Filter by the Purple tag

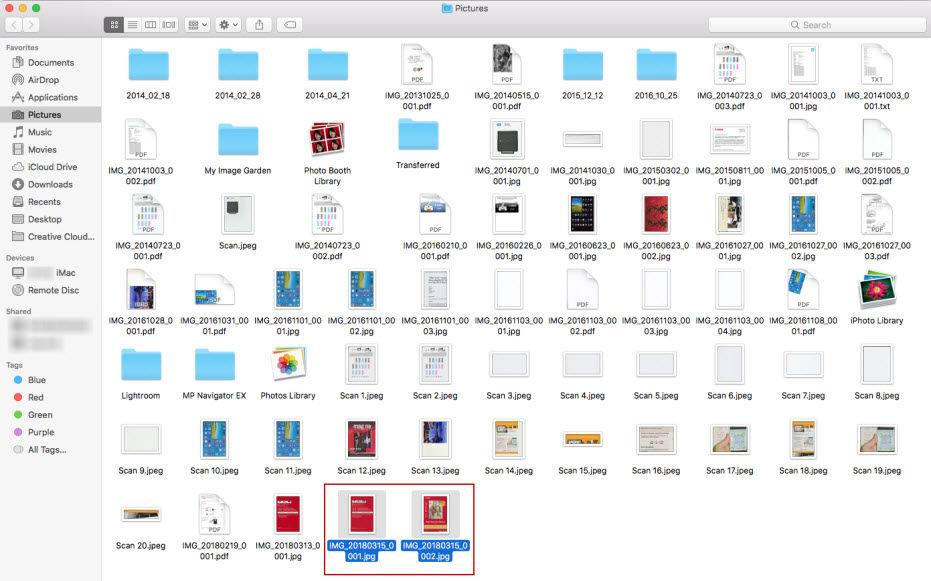50,432
